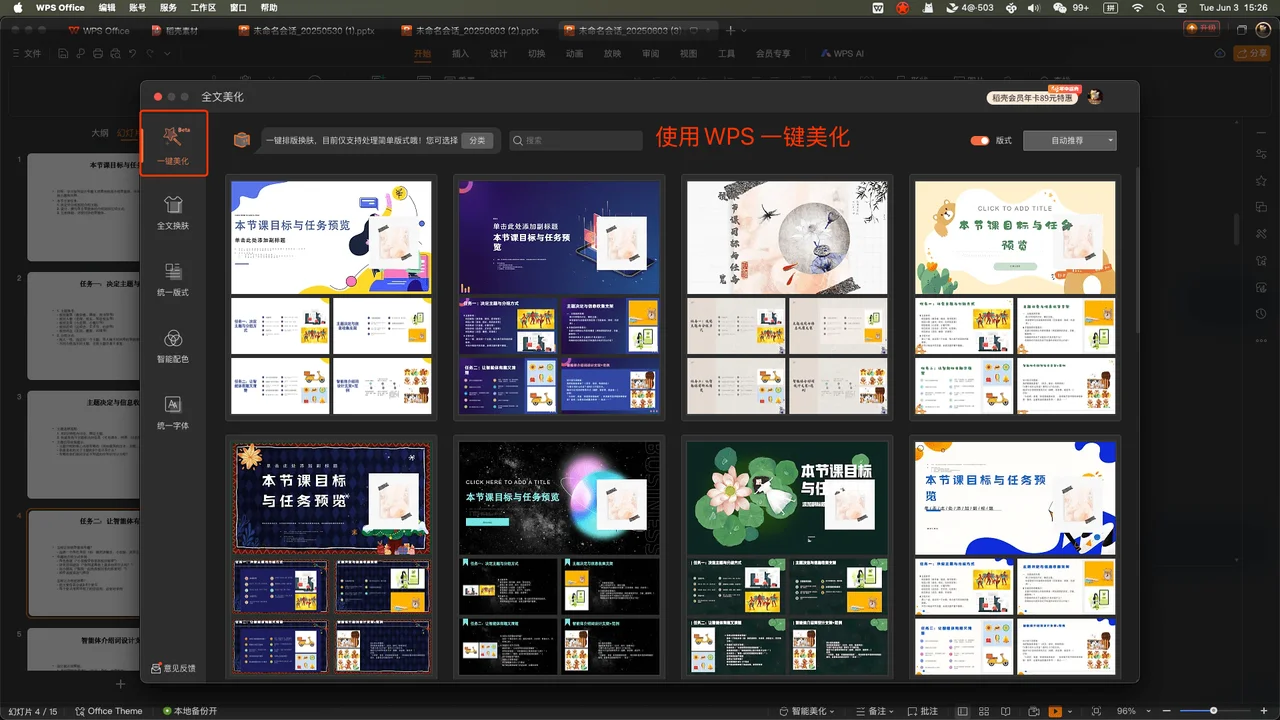This screenshot has width=1280, height=720.
Task: Select the 一键美化 sidebar option
Action: coord(173,144)
